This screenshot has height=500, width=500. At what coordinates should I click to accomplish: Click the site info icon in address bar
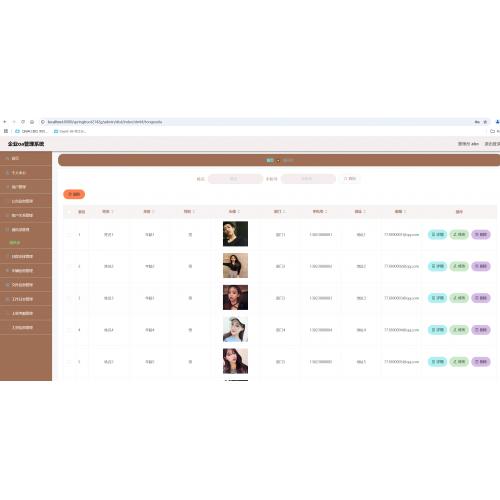coord(43,122)
